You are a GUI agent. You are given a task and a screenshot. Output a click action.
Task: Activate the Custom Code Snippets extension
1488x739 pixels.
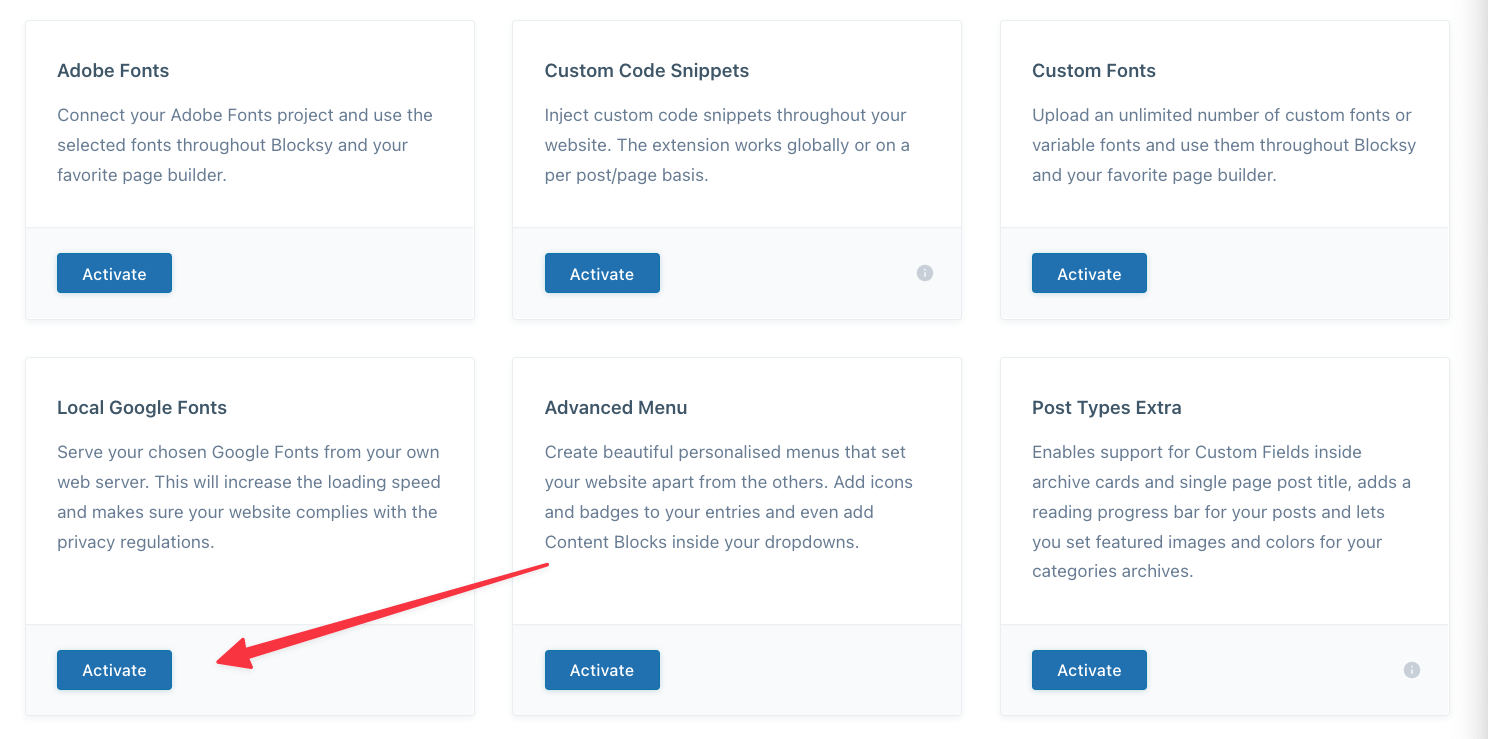pos(602,273)
